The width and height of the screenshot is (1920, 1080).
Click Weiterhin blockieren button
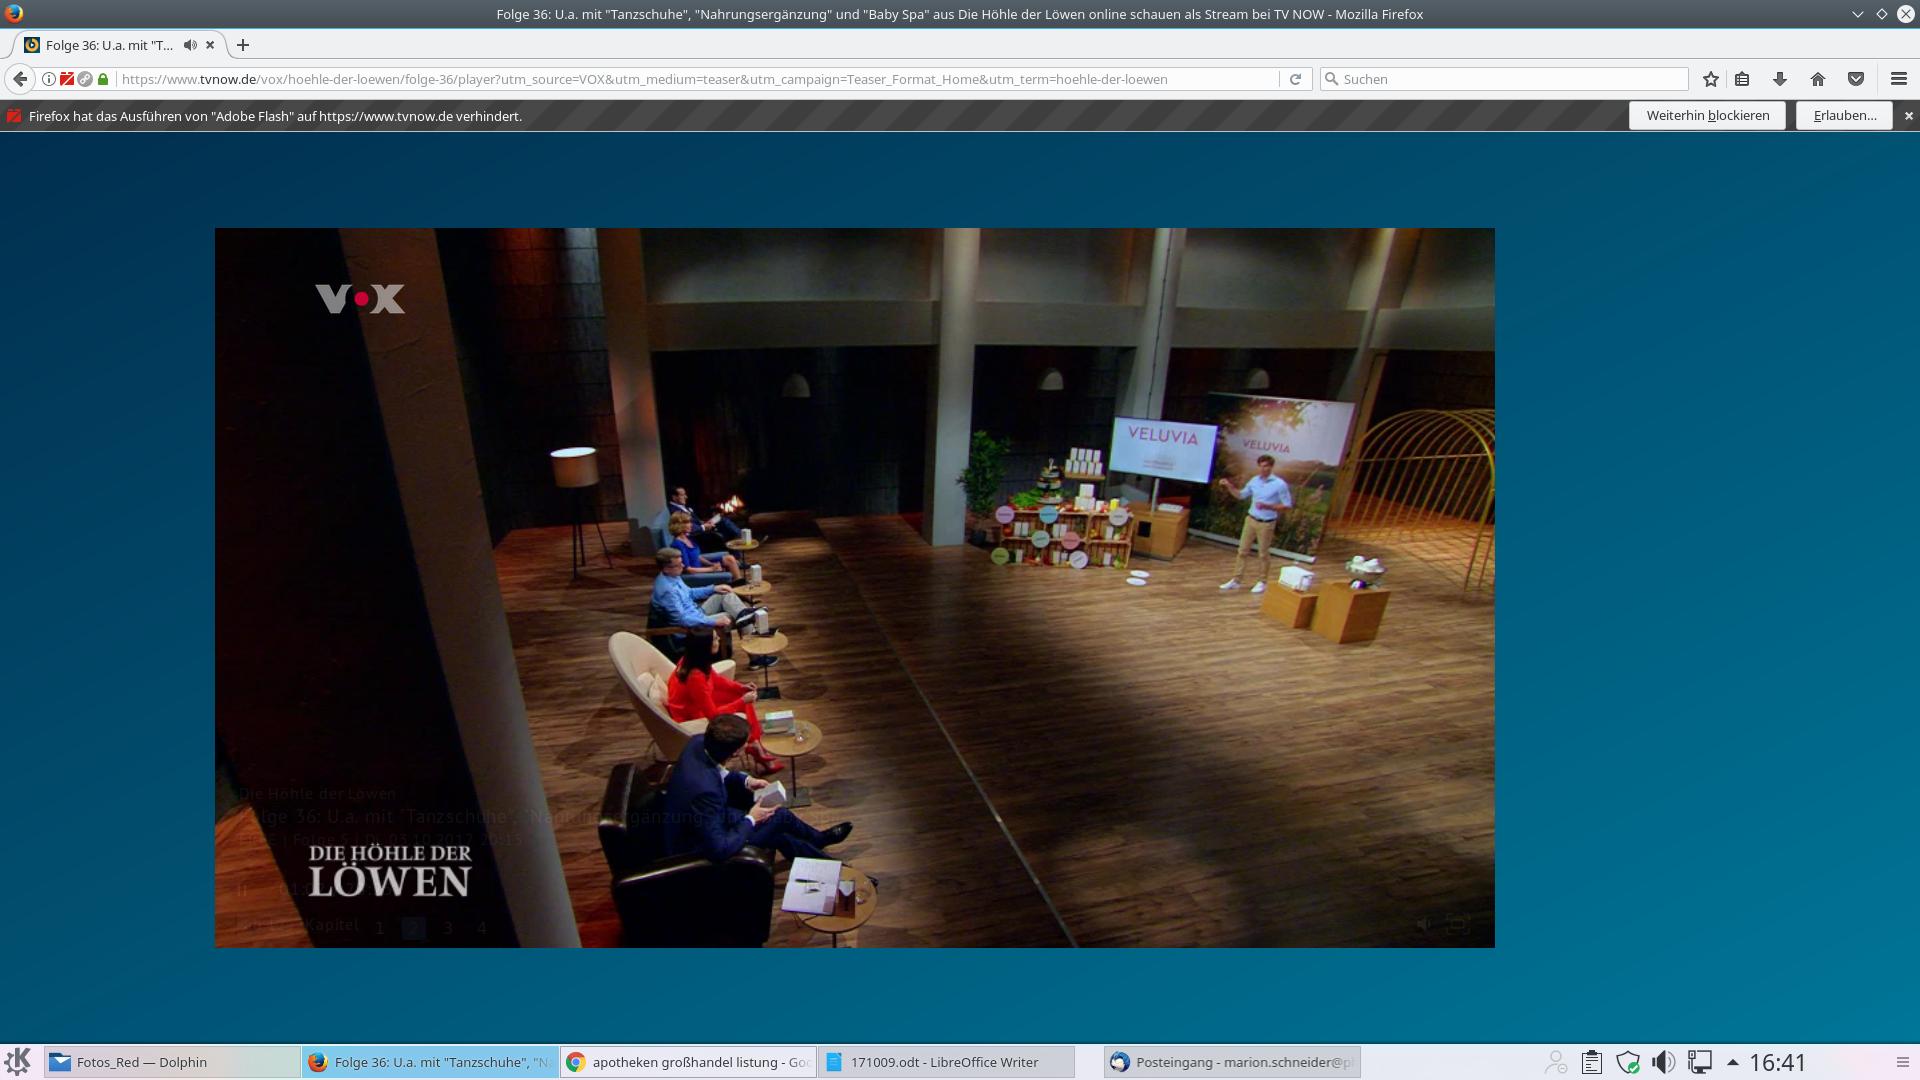point(1707,115)
